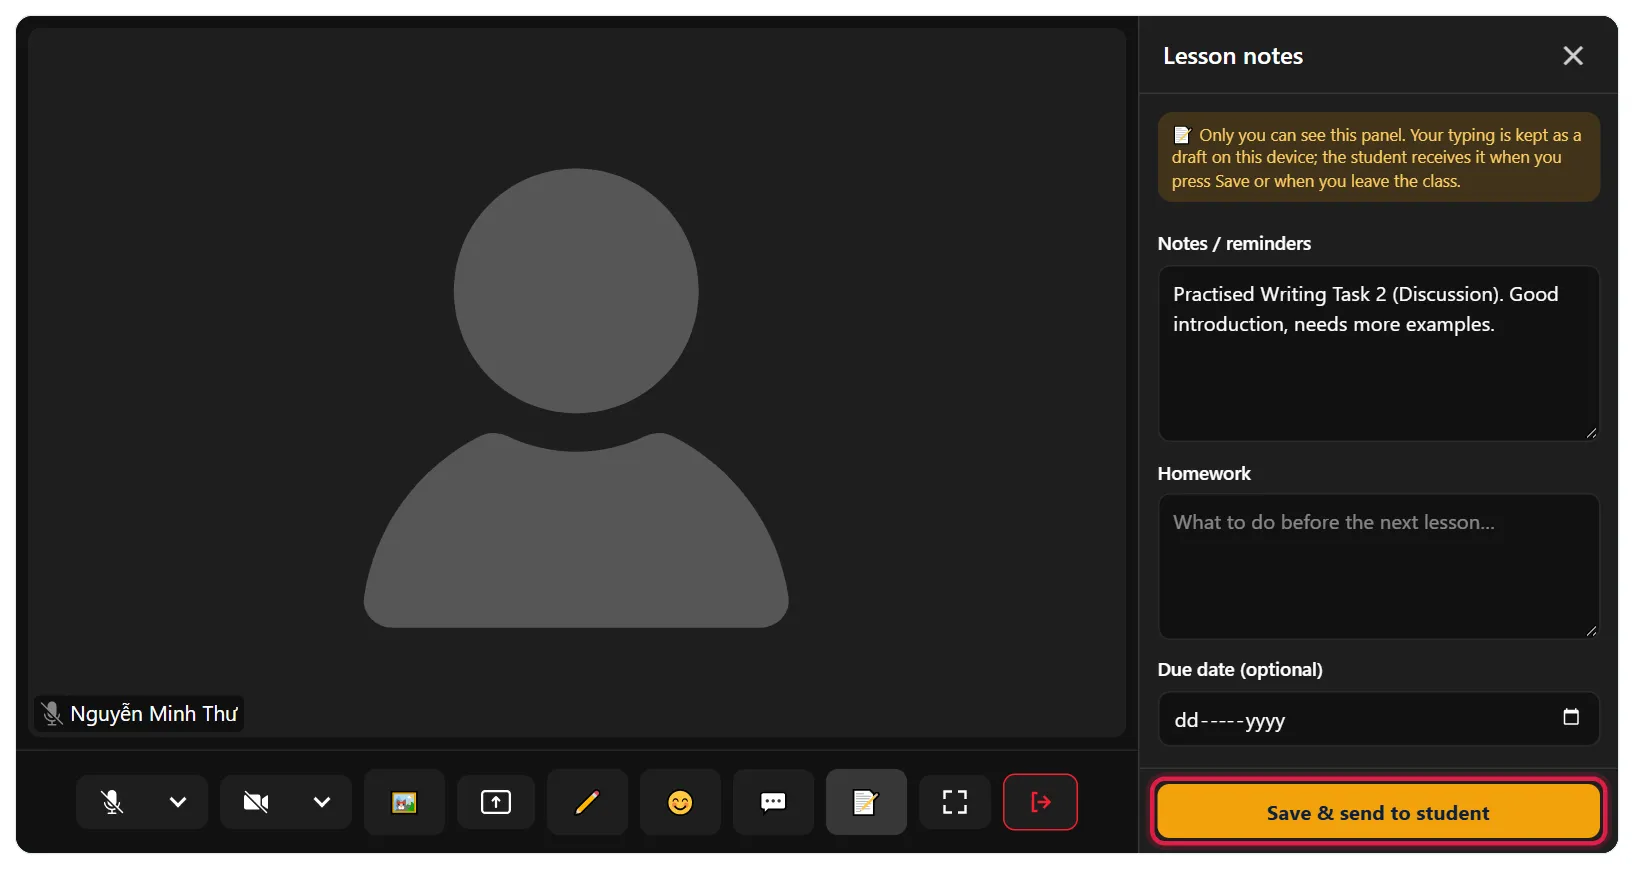Open the chat speech-bubble icon
The width and height of the screenshot is (1635, 870).
click(773, 802)
